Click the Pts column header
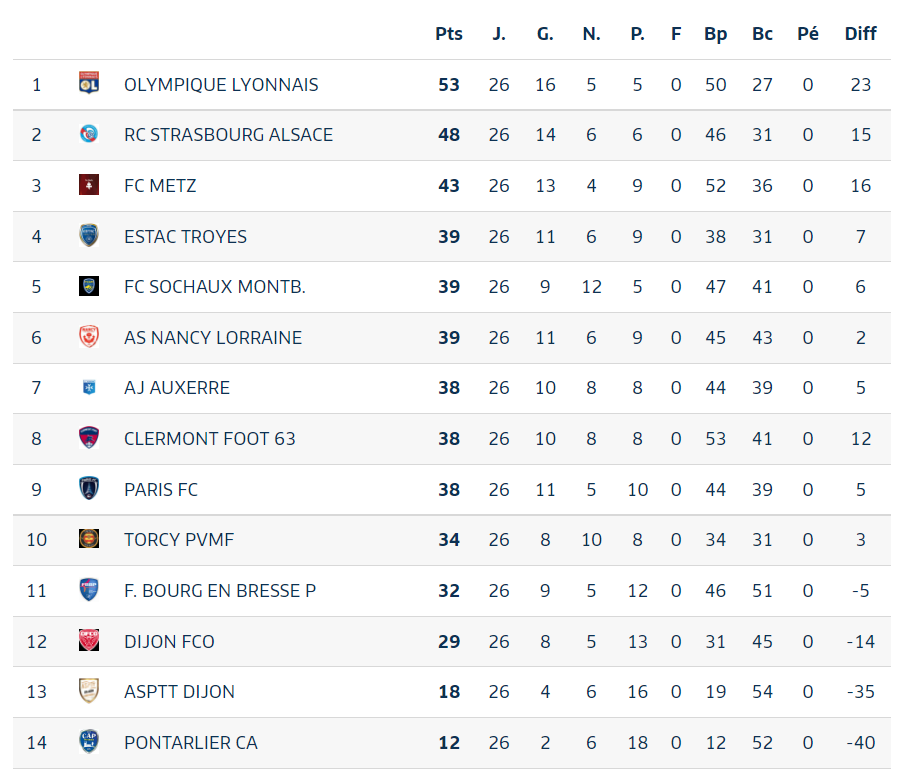Viewport: 908px width, 773px height. click(449, 33)
